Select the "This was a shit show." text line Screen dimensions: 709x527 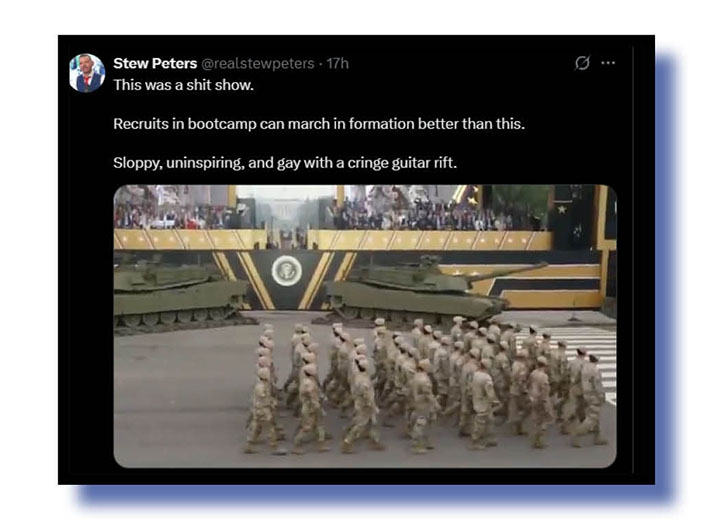pyautogui.click(x=183, y=85)
